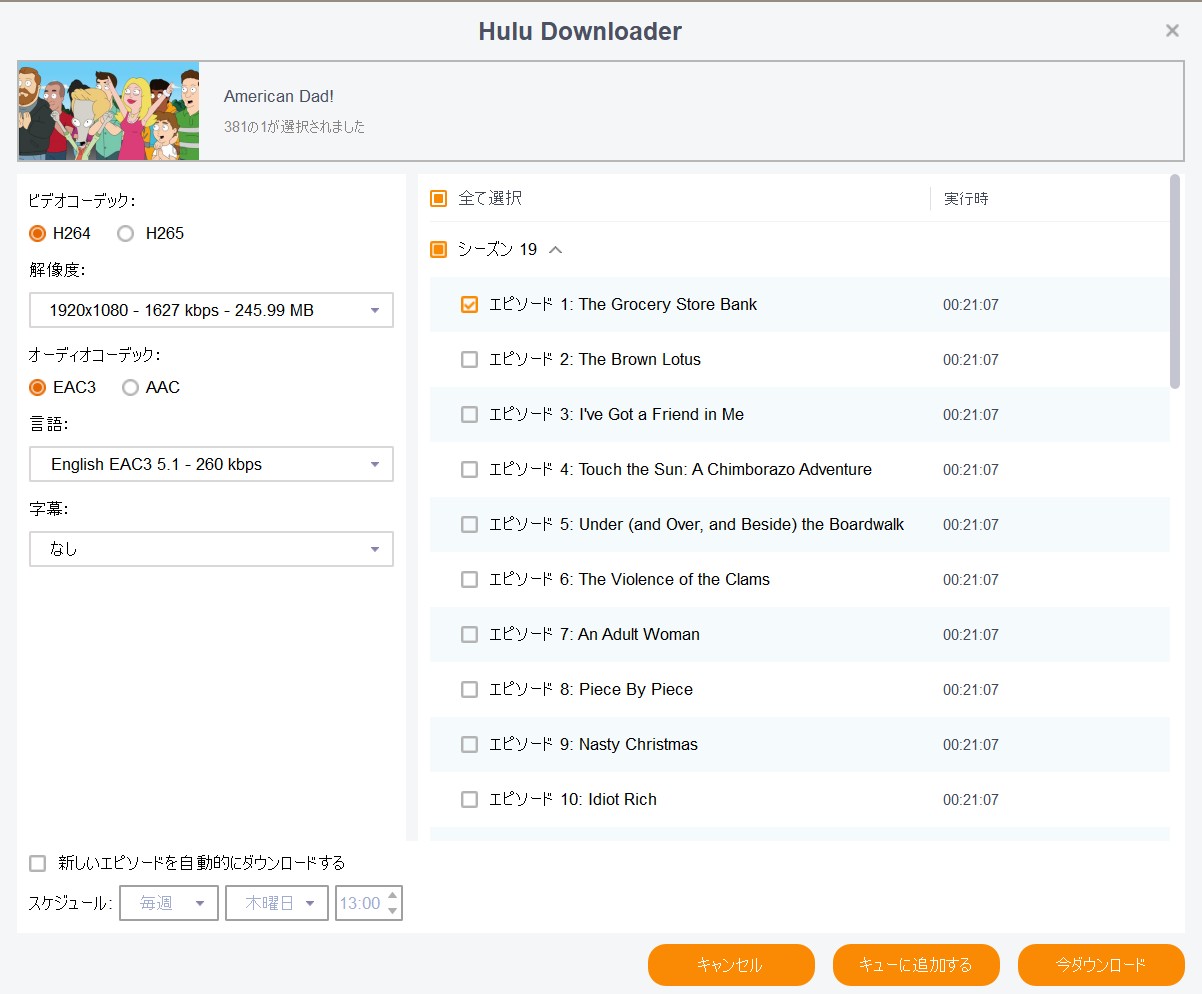Open the subtitle dropdown showing なし

(x=211, y=549)
